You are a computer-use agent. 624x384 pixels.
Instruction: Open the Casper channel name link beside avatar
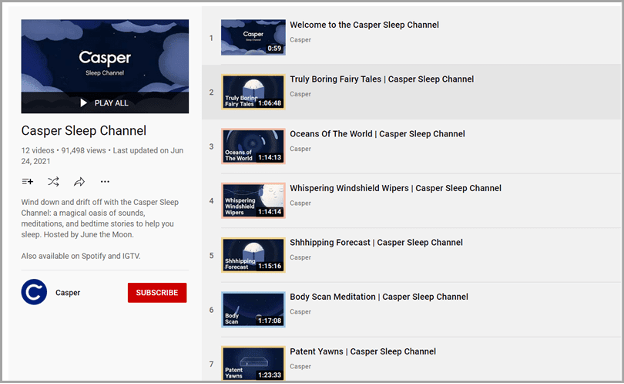[68, 292]
